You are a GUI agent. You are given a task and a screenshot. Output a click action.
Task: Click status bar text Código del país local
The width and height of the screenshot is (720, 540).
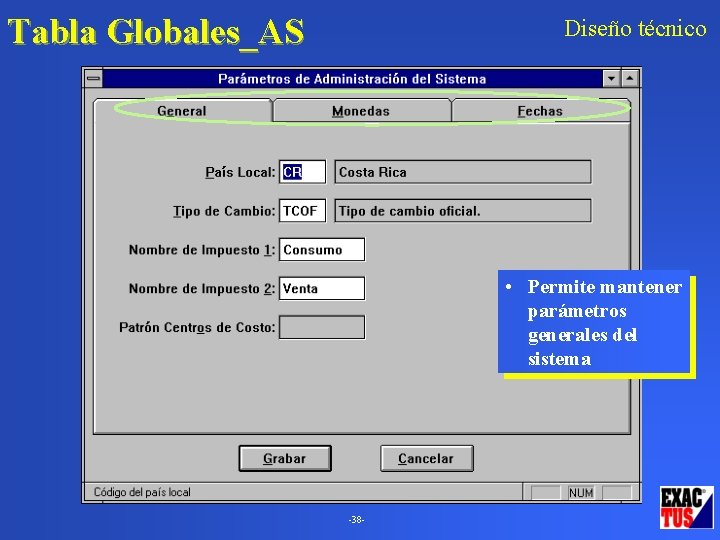142,492
